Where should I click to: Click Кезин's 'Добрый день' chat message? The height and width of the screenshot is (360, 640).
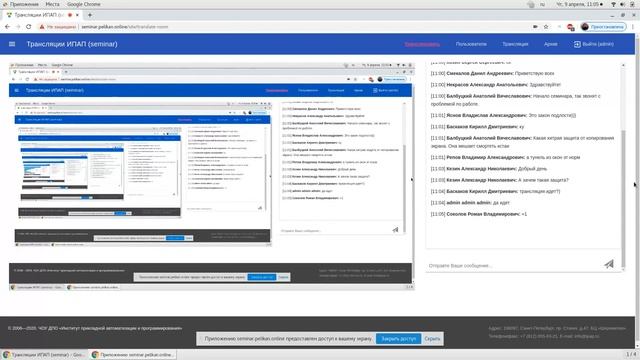[489, 169]
